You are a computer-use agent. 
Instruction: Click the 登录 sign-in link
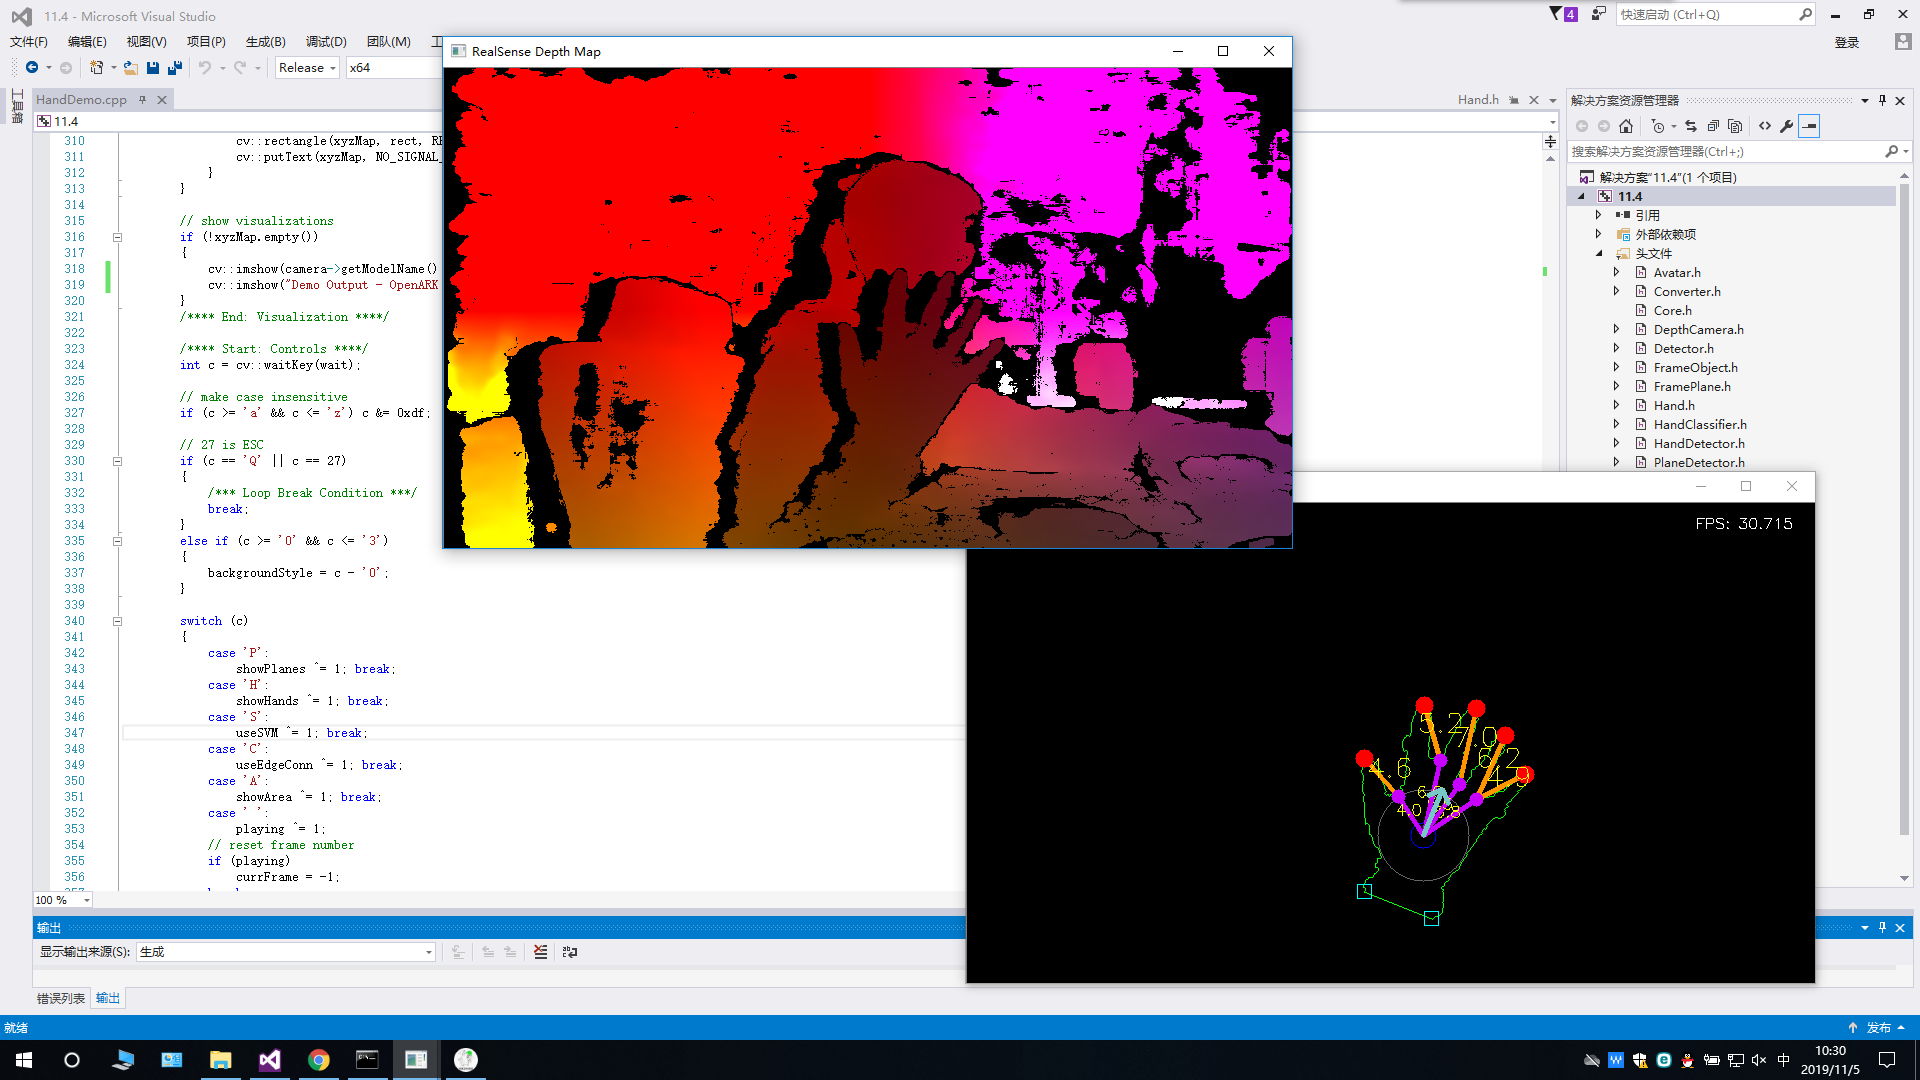tap(1846, 42)
